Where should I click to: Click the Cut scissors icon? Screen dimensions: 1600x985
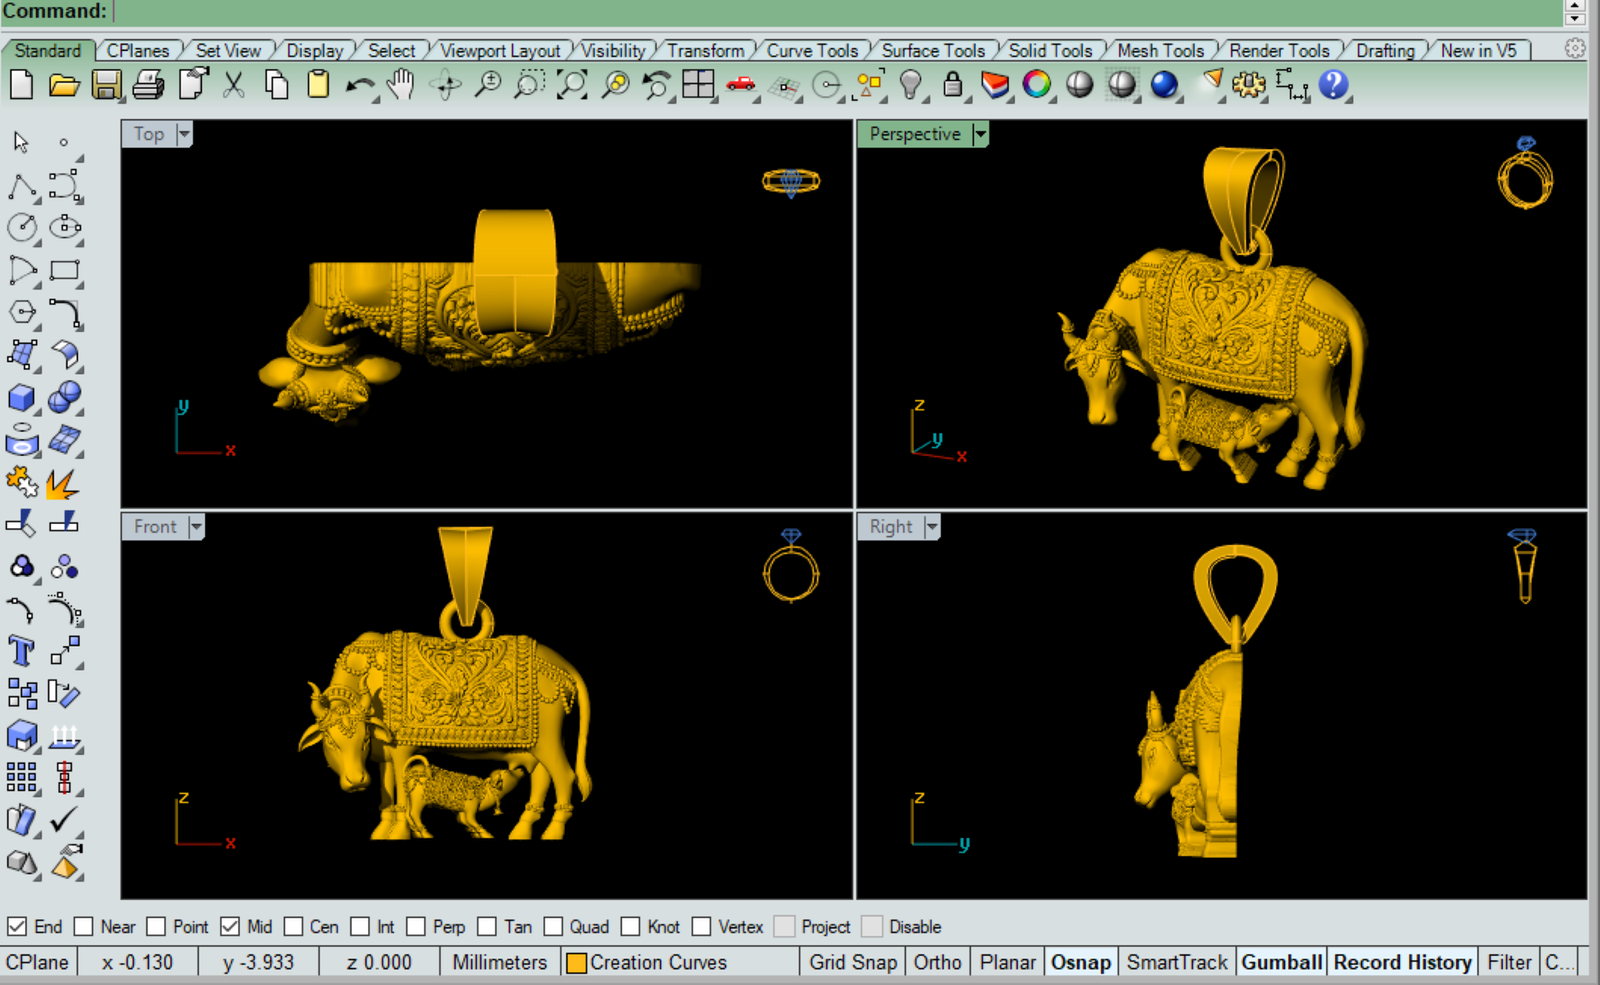pos(234,85)
